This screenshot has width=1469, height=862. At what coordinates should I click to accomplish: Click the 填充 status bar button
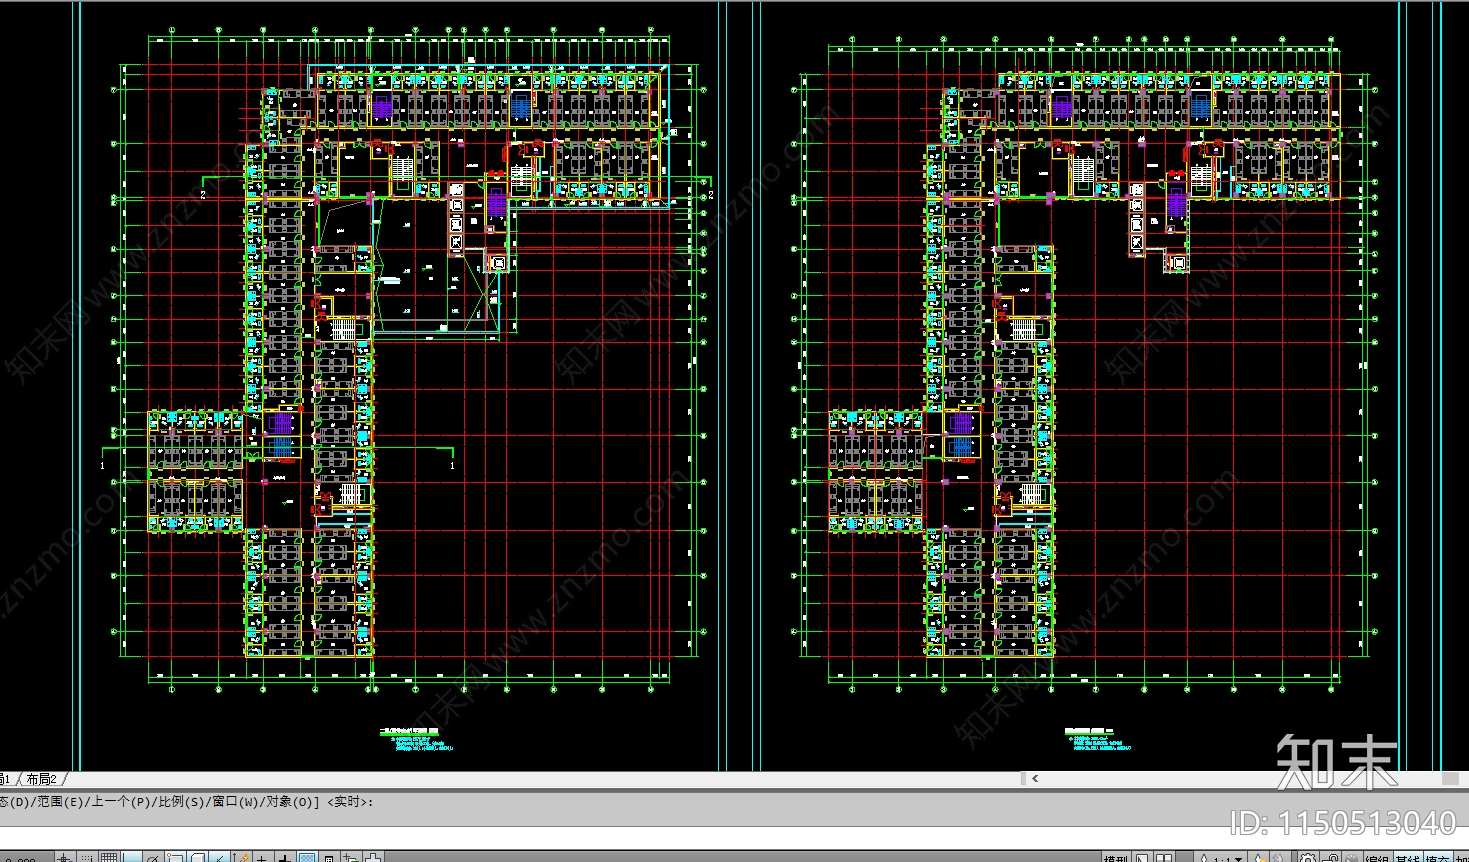tap(1438, 856)
